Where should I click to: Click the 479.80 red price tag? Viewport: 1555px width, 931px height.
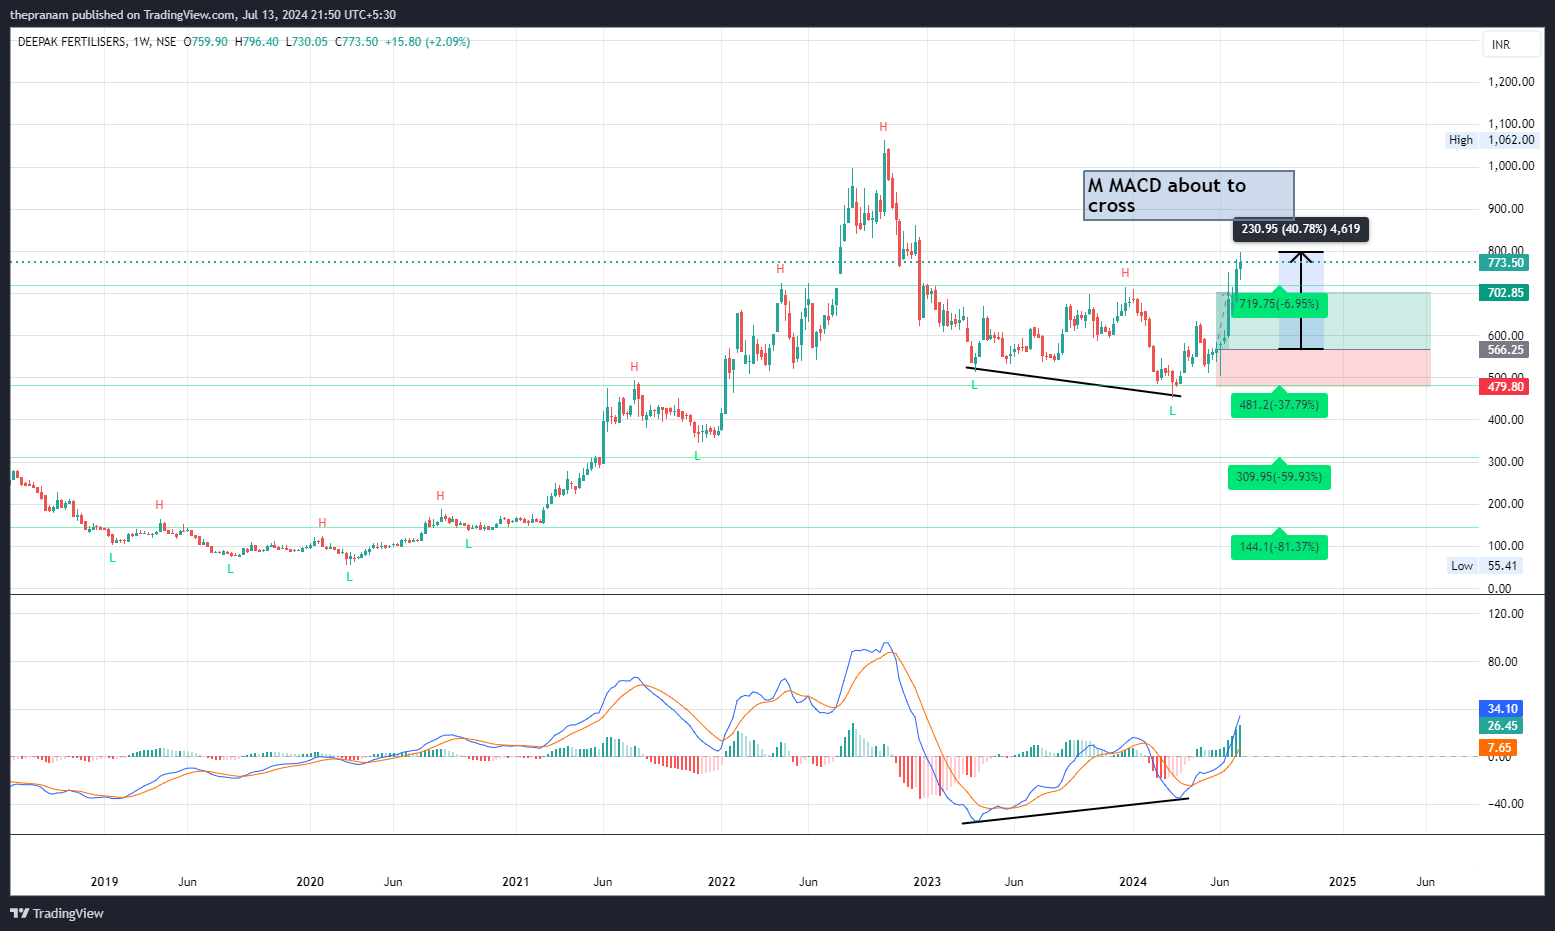tap(1505, 387)
